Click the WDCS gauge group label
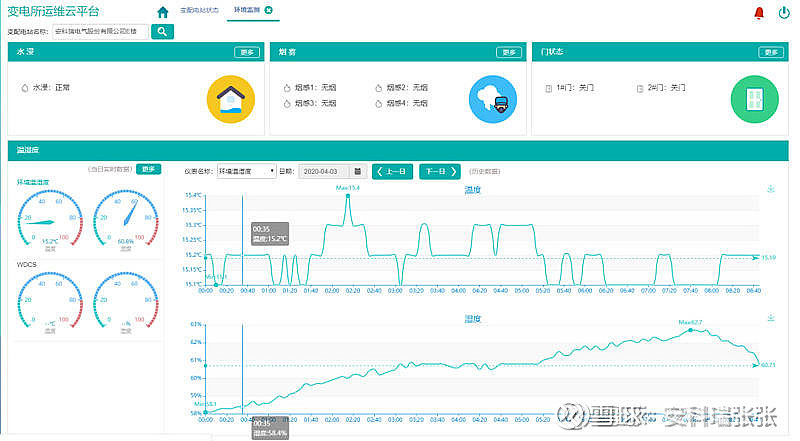 [27, 264]
